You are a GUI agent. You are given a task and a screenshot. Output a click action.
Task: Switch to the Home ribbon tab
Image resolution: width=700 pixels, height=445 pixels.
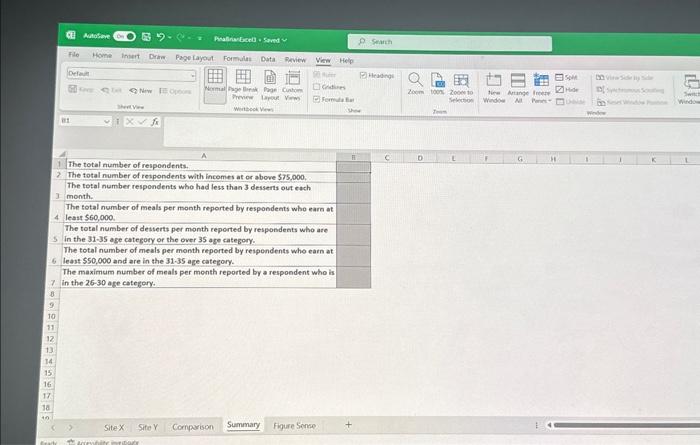coord(102,55)
